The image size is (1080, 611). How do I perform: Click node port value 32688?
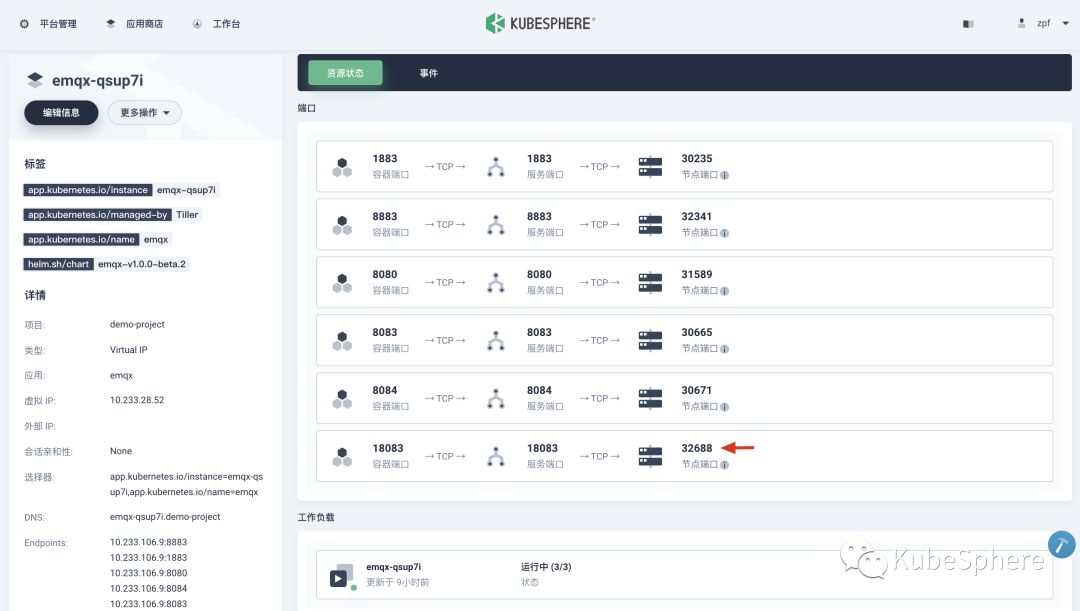click(696, 448)
